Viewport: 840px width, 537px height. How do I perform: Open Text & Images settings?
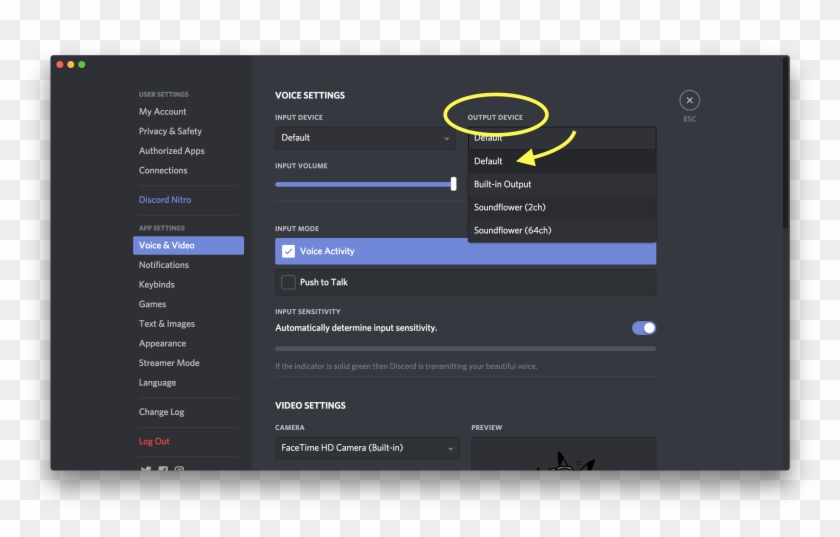(x=167, y=324)
